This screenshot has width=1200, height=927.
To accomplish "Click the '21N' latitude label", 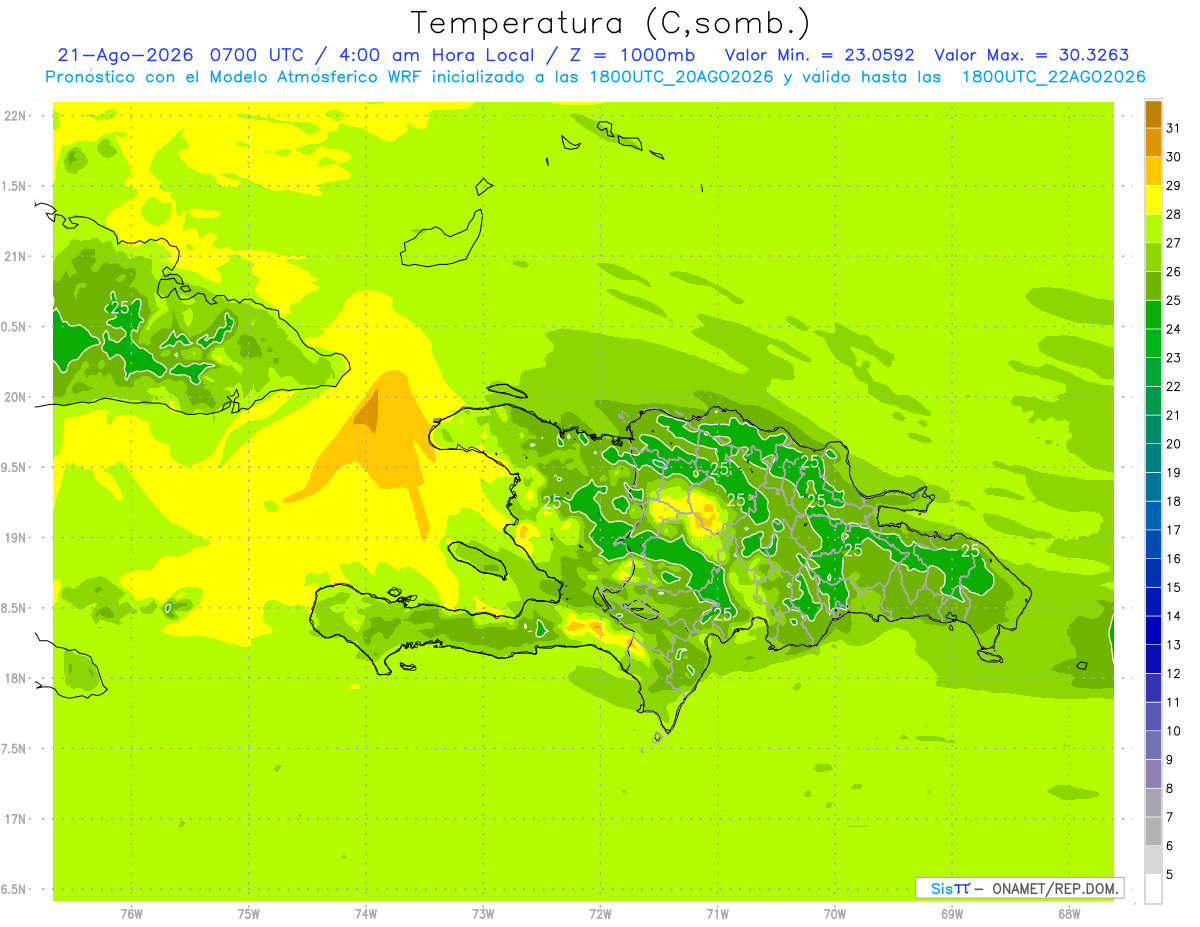I will (16, 257).
